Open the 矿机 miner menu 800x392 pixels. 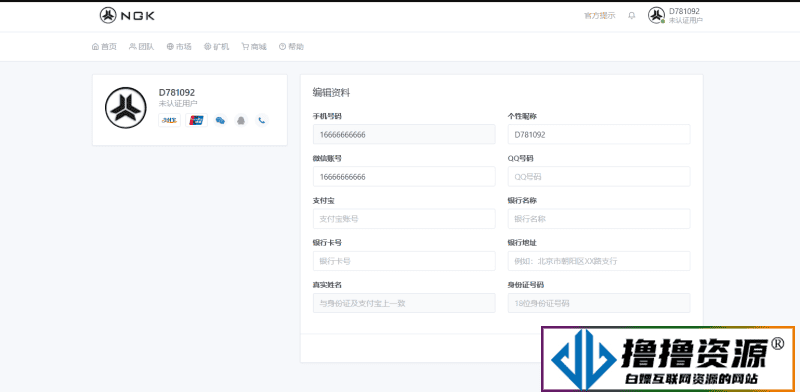(x=216, y=46)
